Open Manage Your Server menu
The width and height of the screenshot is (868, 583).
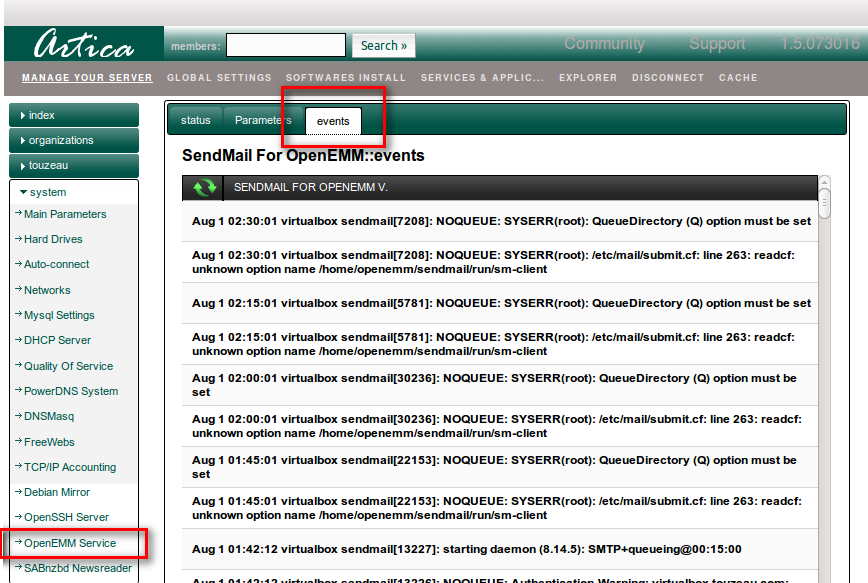point(87,78)
